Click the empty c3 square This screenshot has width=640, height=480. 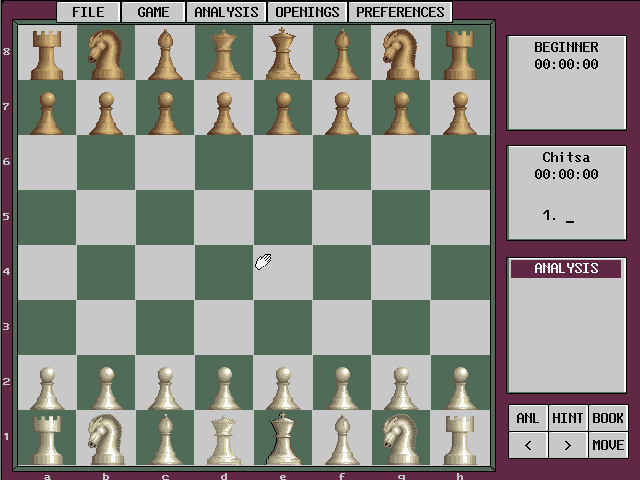(165, 327)
